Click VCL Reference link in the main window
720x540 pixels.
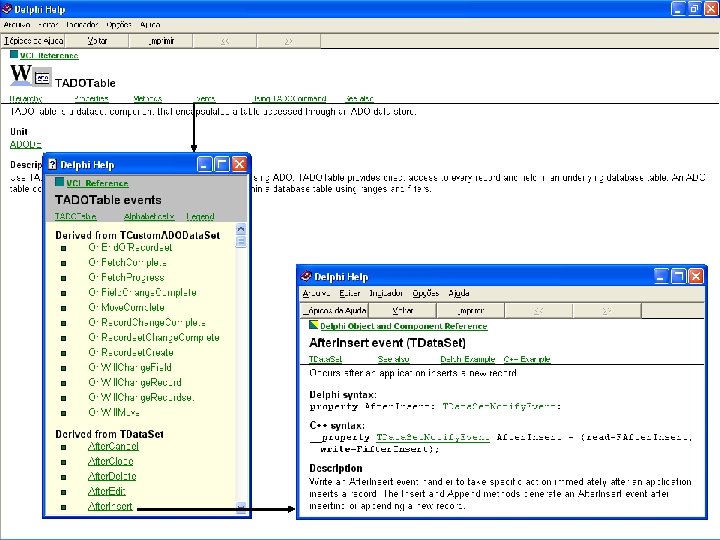click(49, 56)
